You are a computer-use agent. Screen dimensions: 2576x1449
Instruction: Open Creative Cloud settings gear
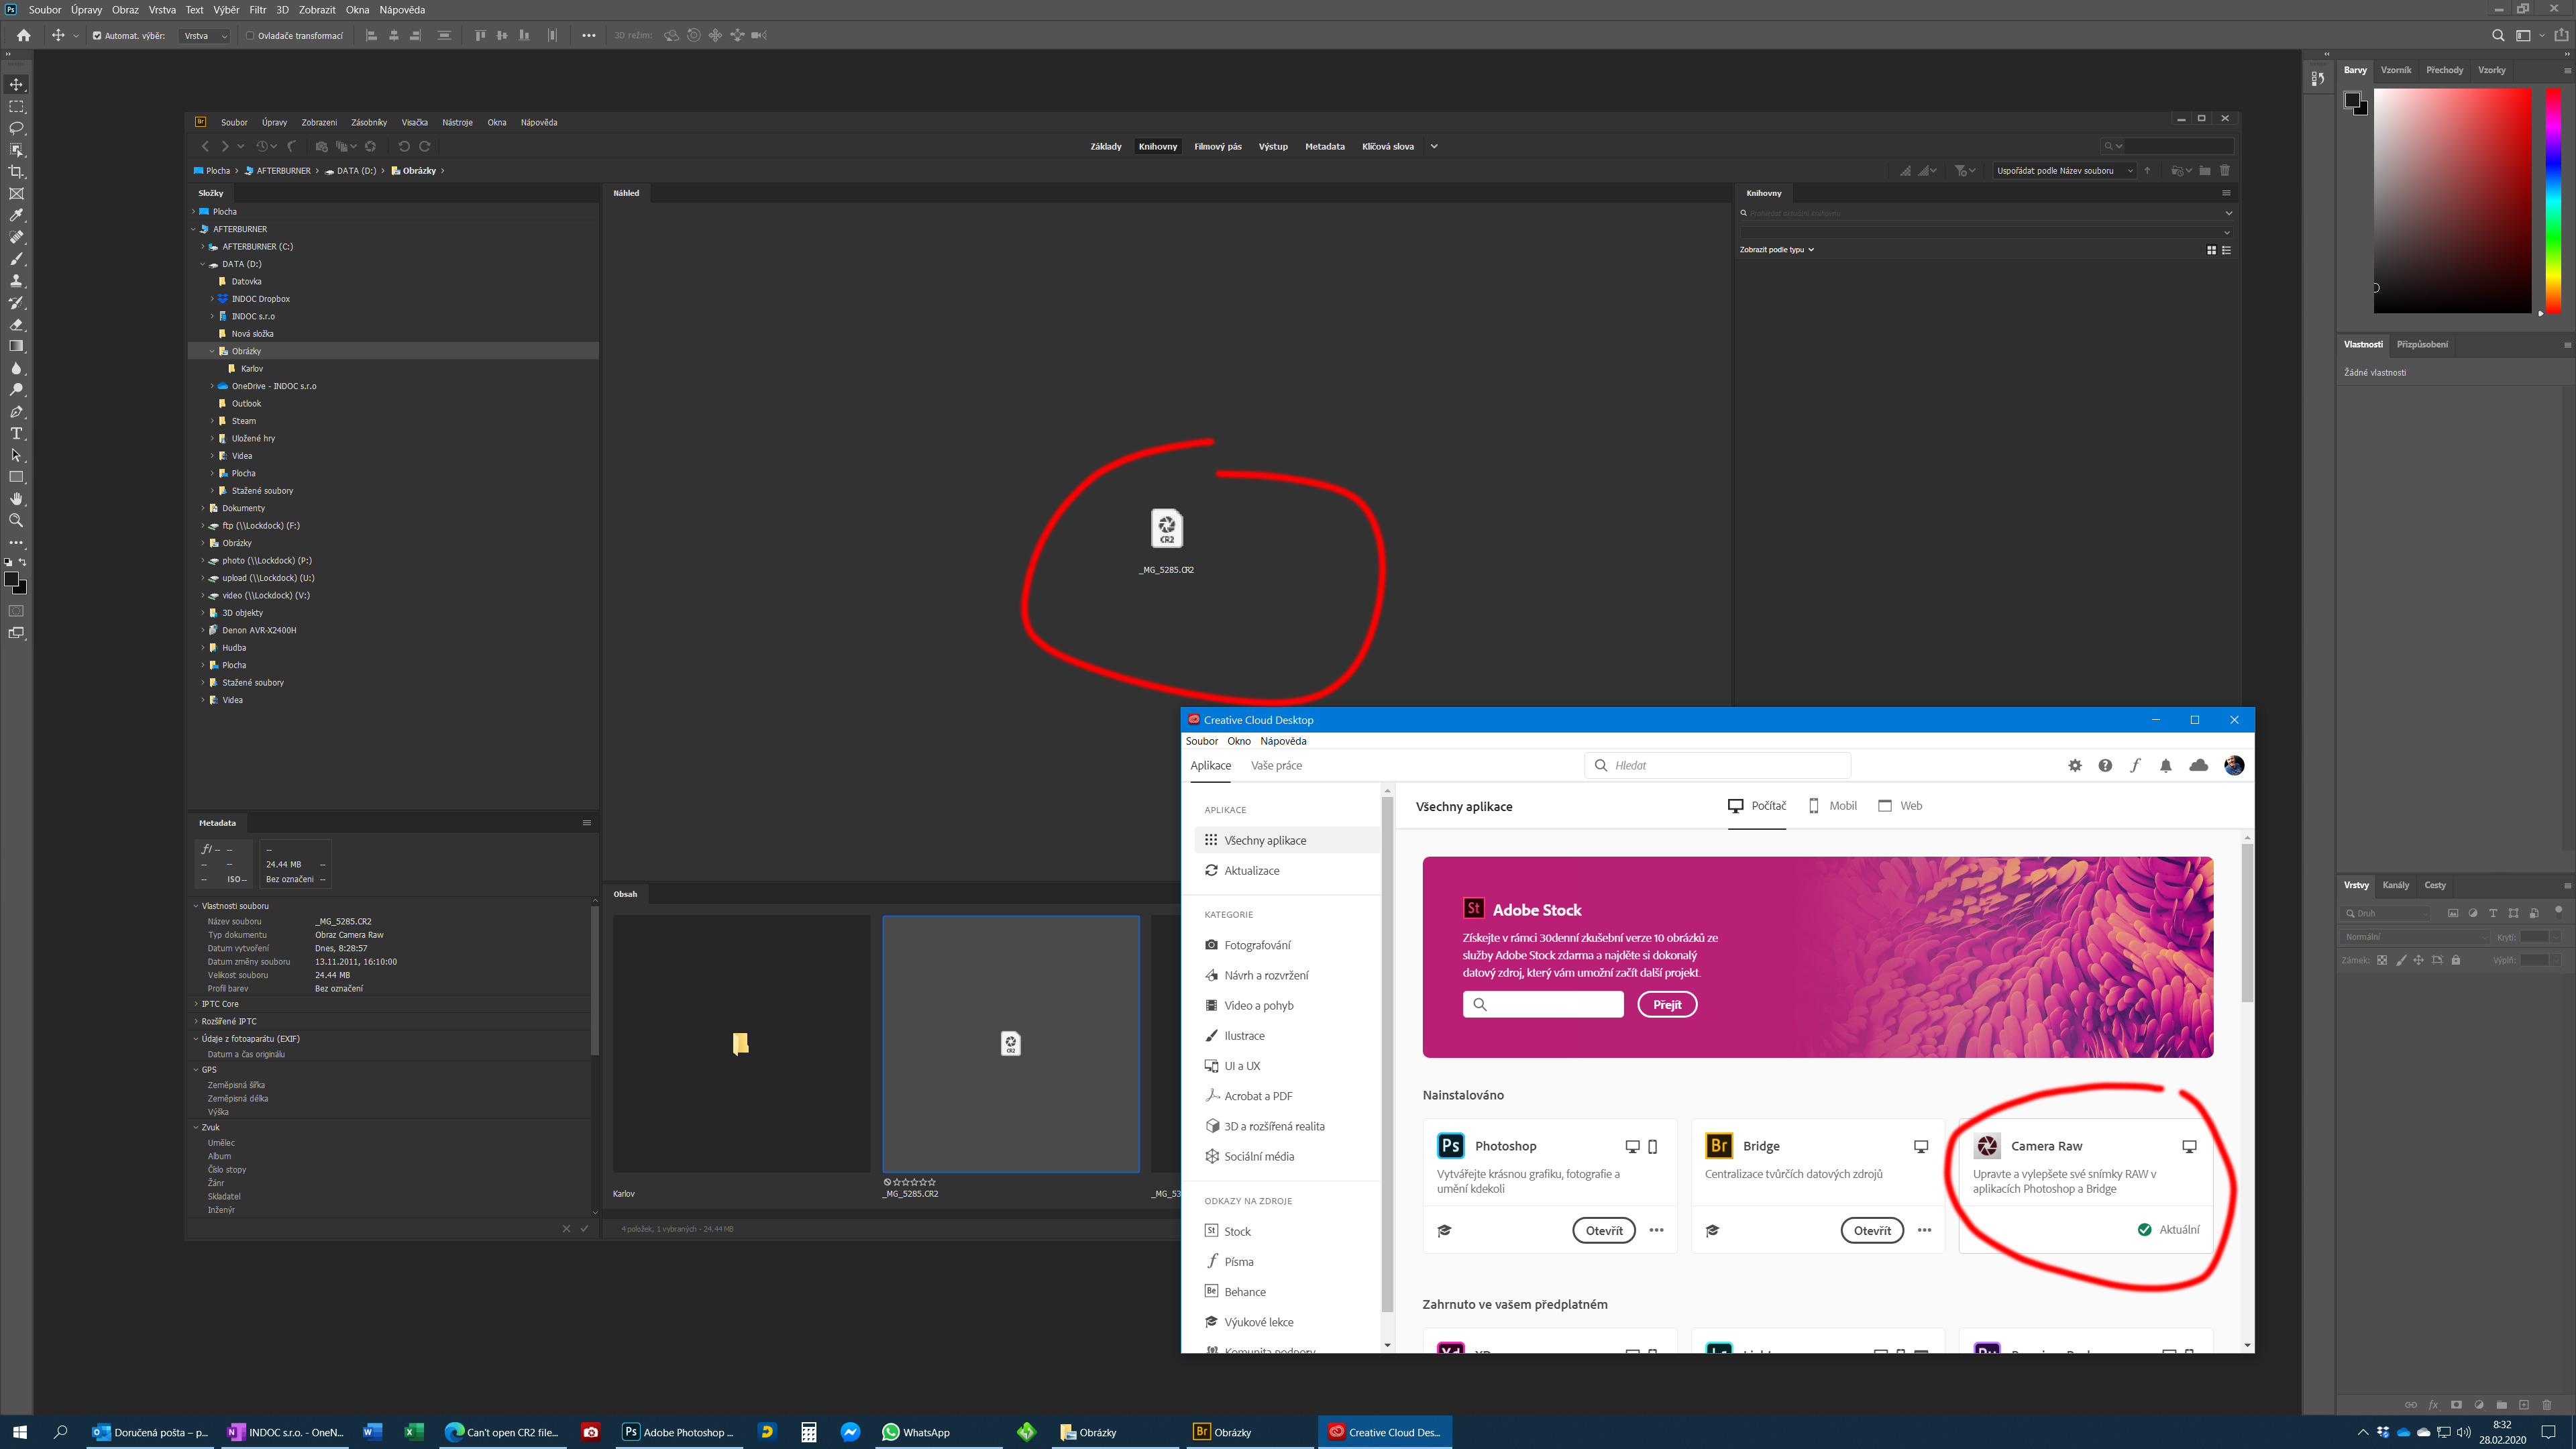[x=2075, y=765]
